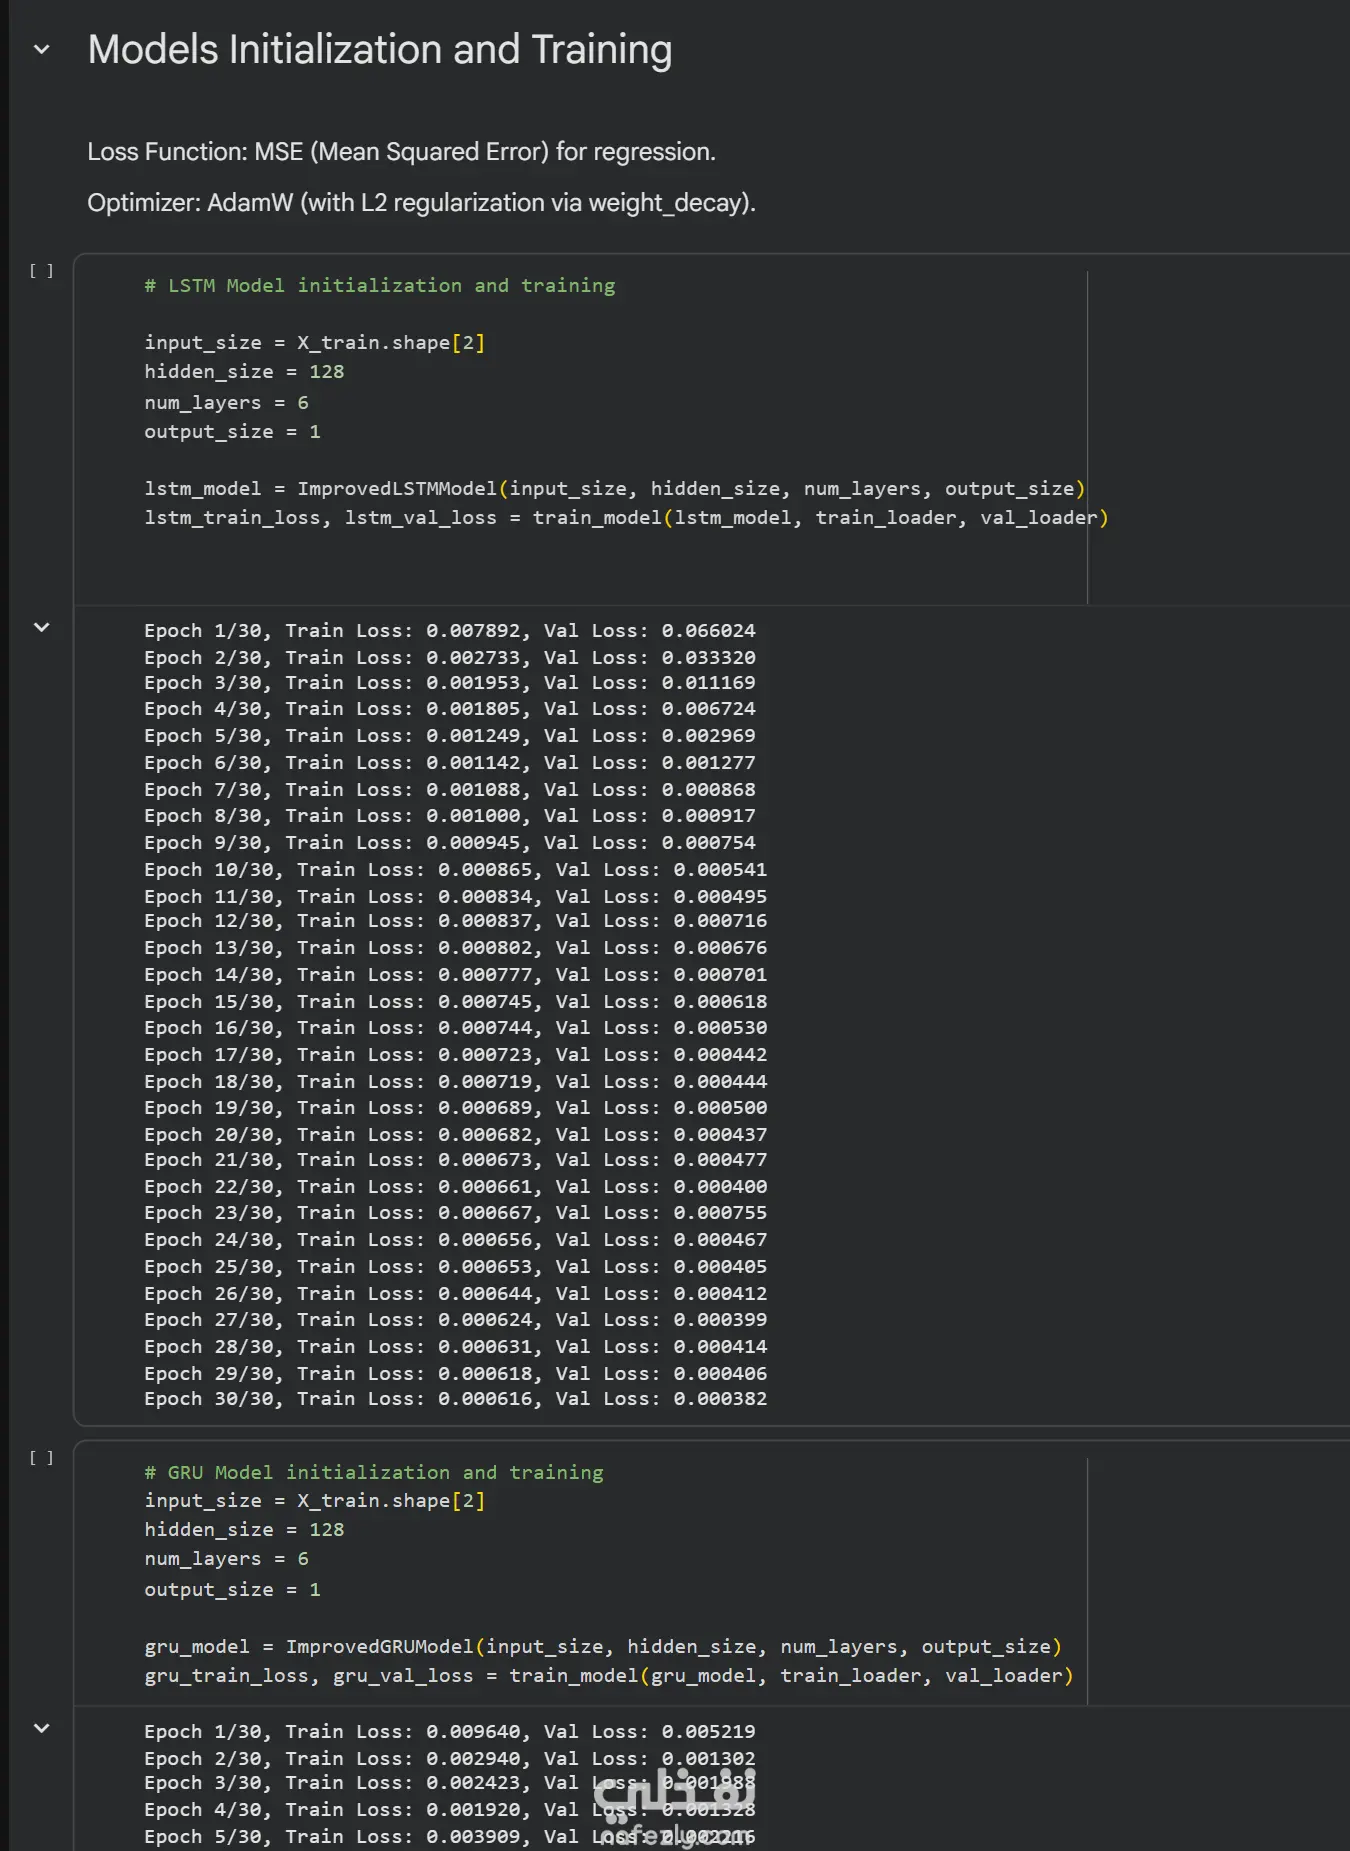Screen dimensions: 1350x1851
Task: Click the ImprovedLSTMModel assignment line
Action: 614,489
